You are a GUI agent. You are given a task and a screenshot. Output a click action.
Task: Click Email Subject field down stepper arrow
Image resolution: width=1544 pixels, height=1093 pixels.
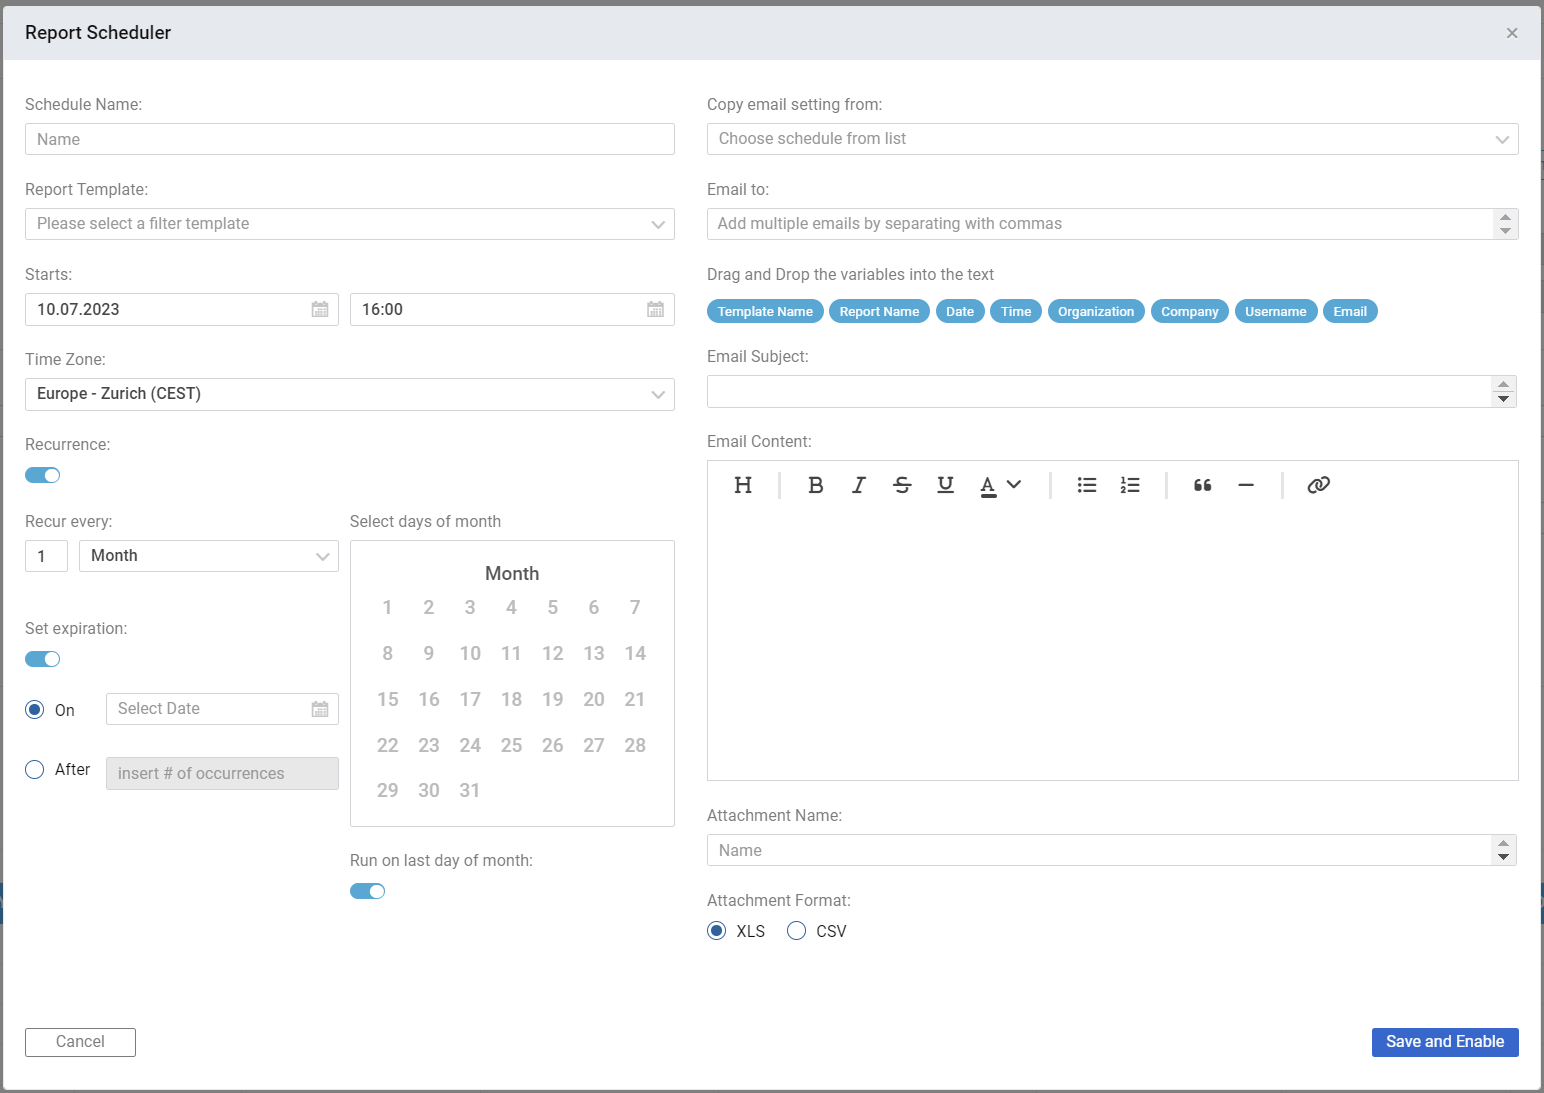pyautogui.click(x=1503, y=399)
